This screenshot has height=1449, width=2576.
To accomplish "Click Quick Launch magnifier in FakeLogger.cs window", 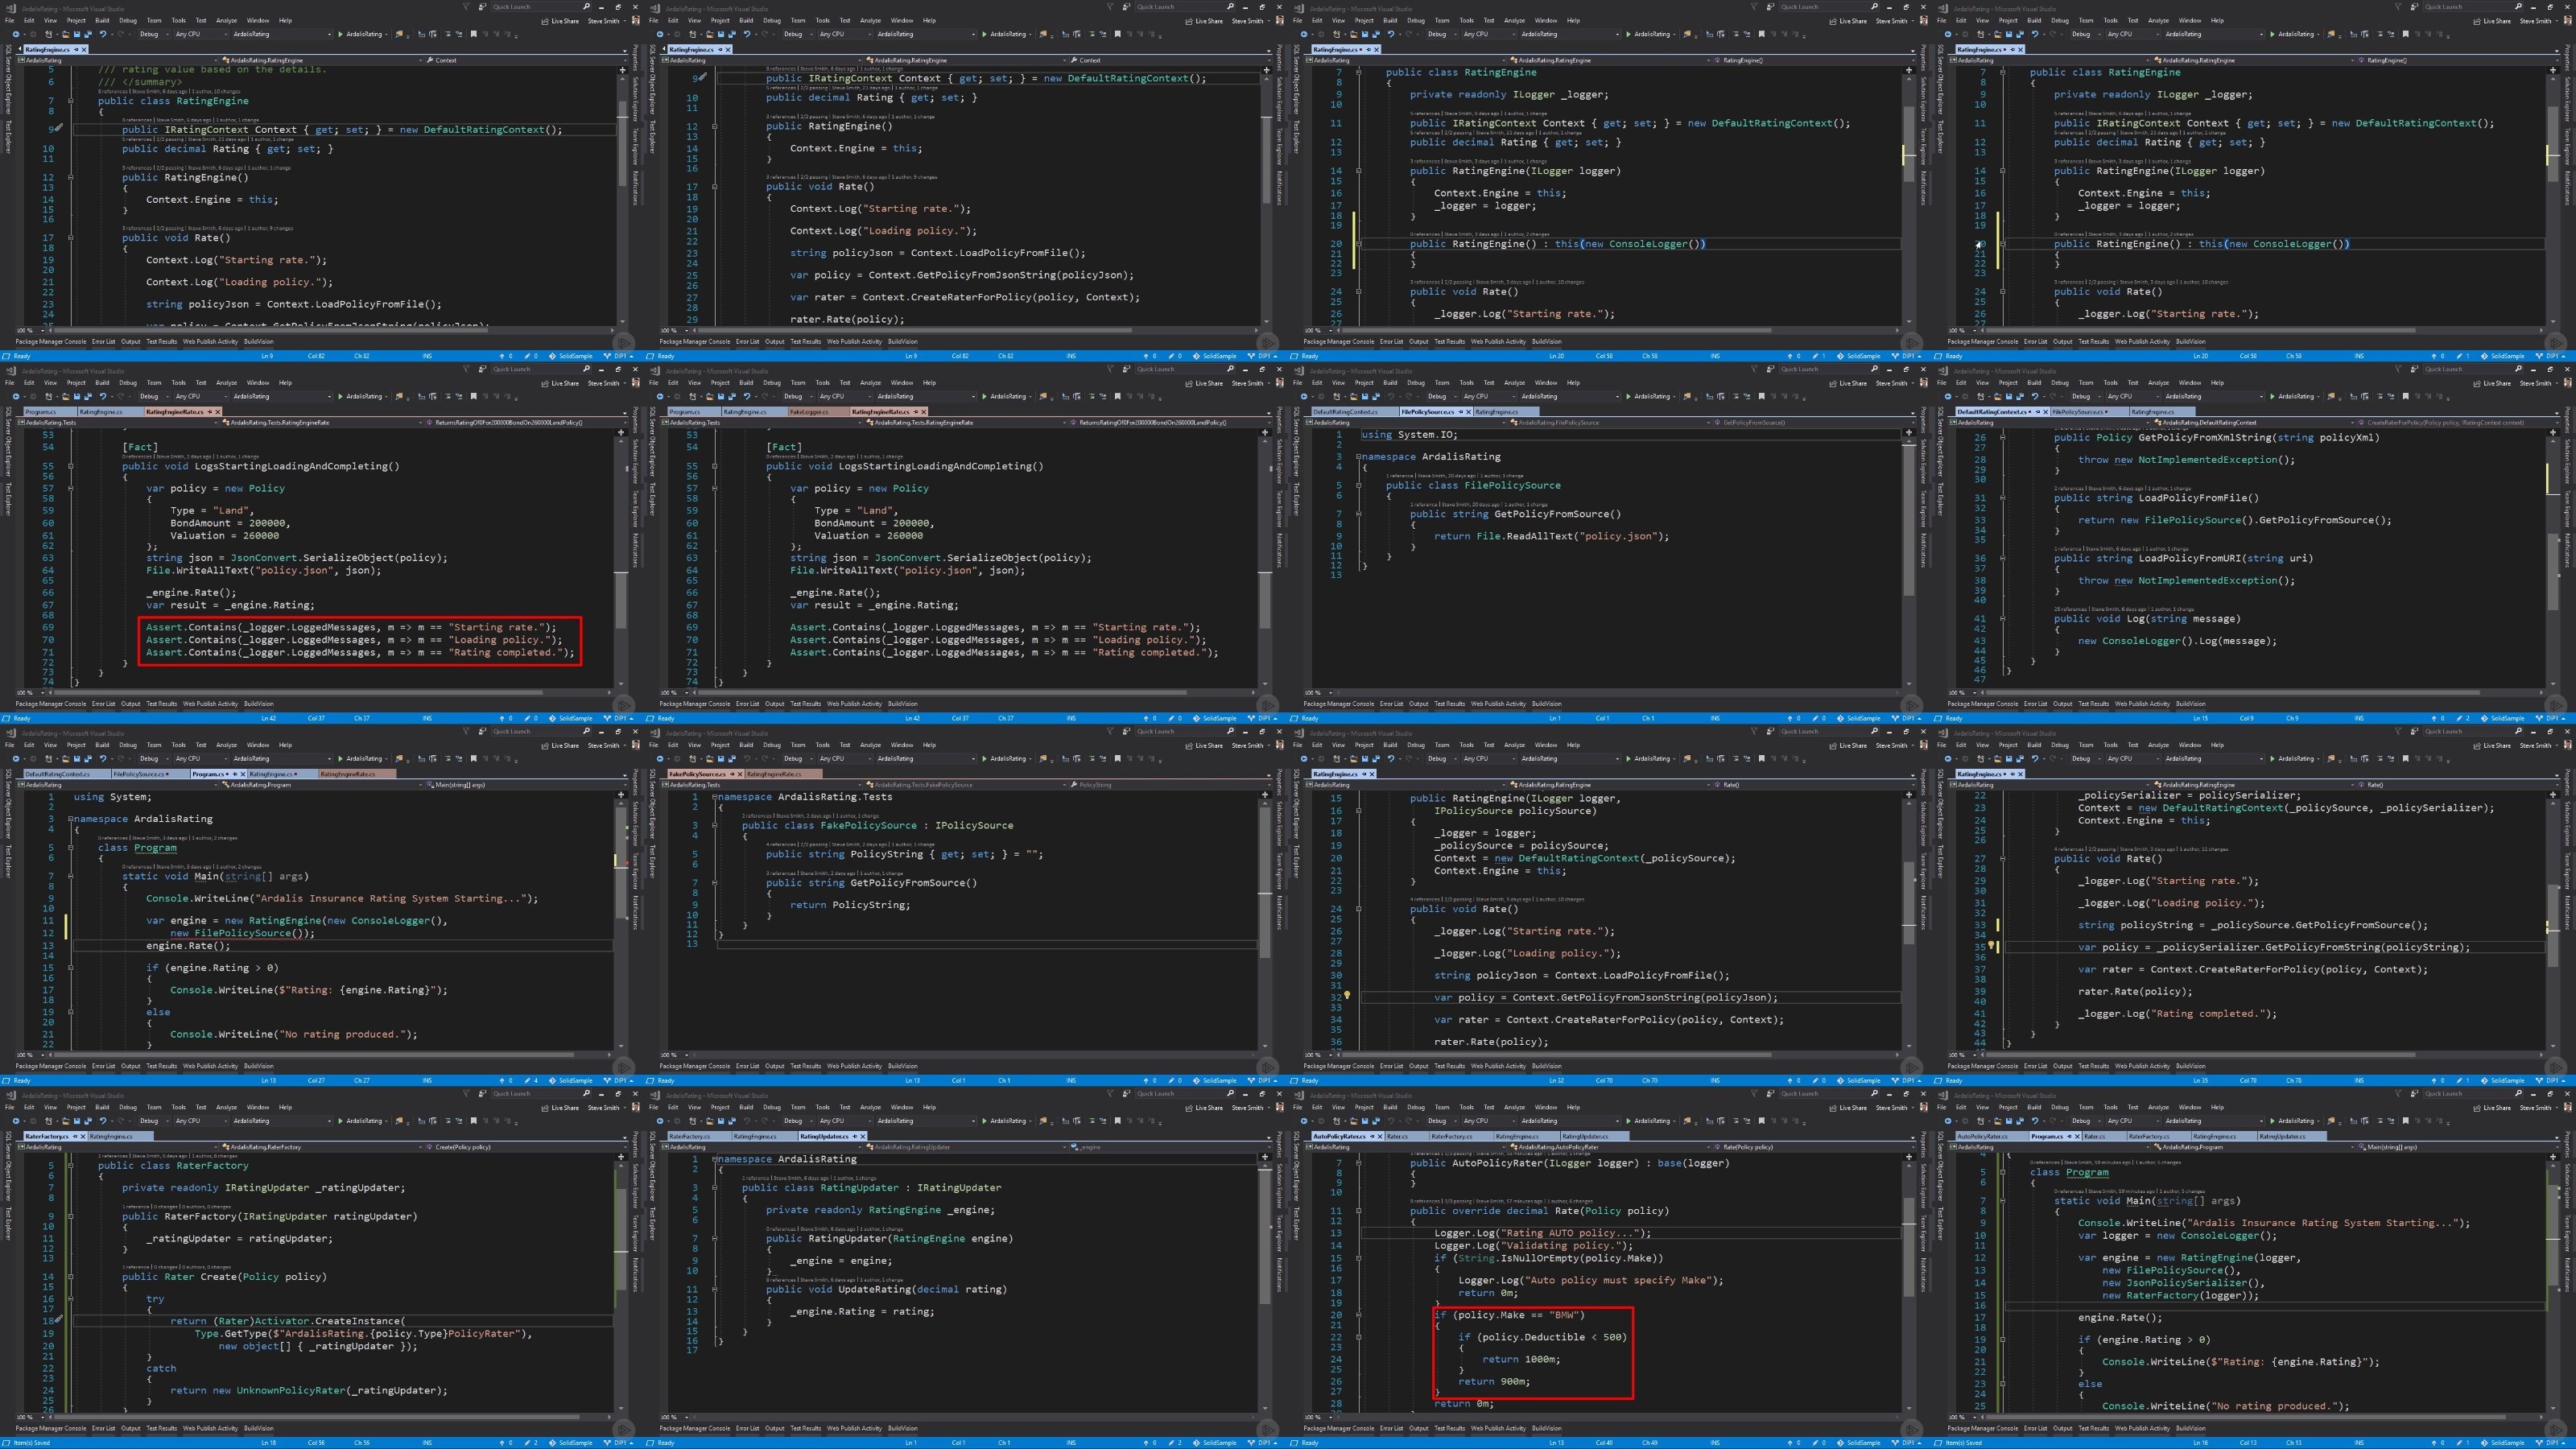I will tap(1230, 369).
